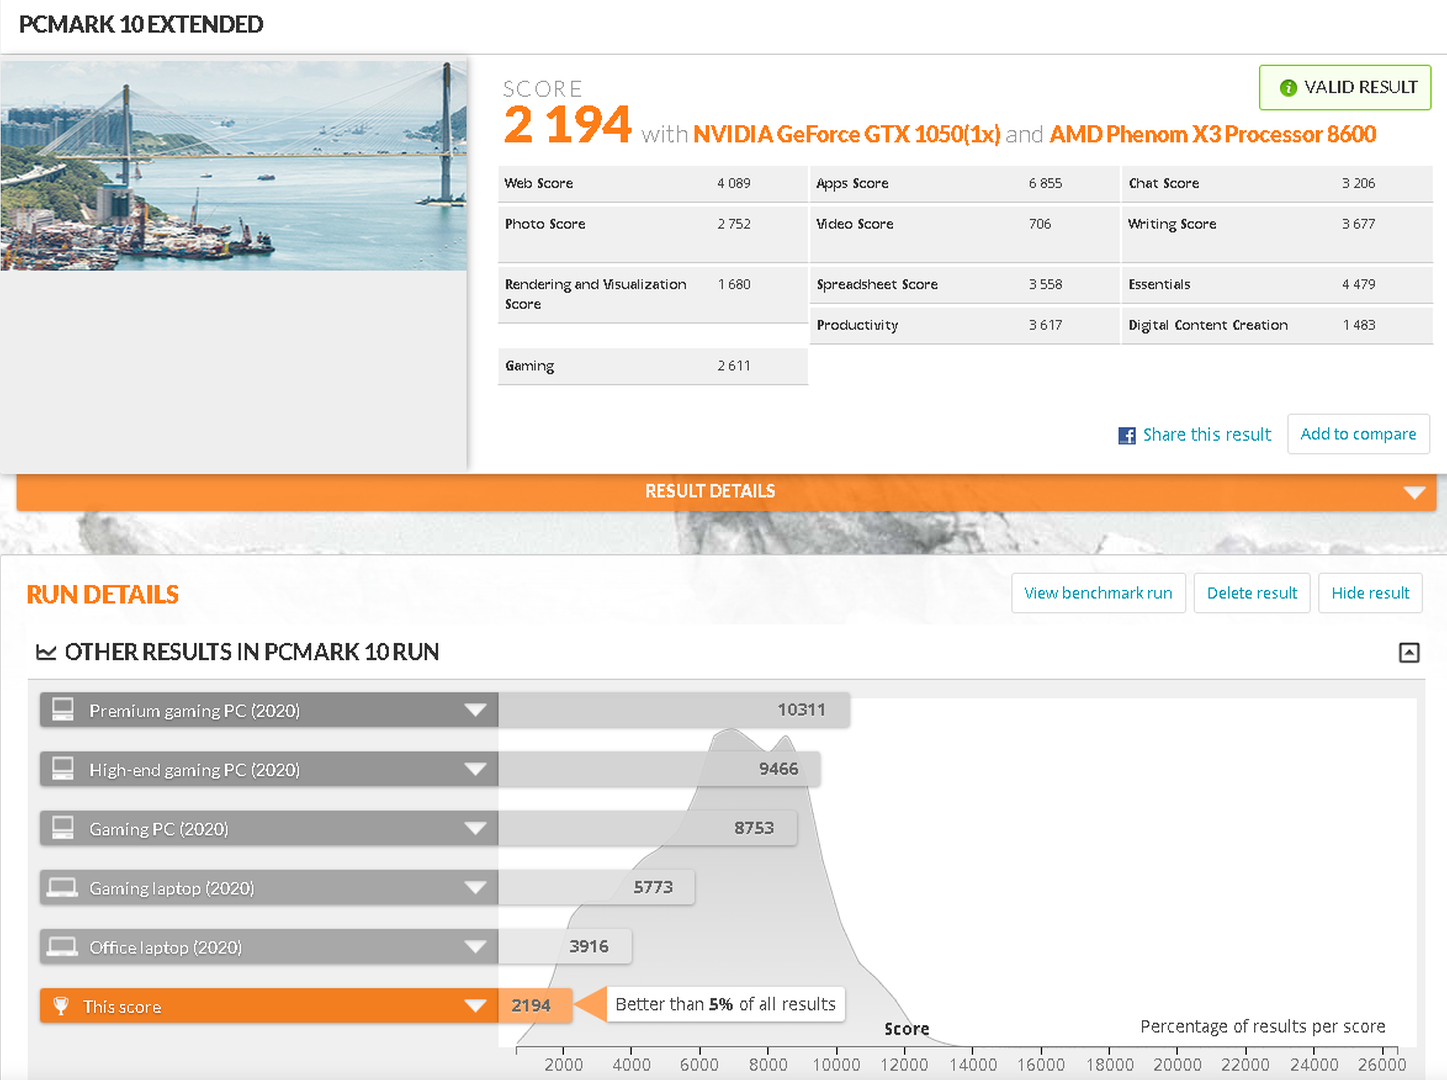Click the 10000 tick label on chart axis
Image resolution: width=1447 pixels, height=1080 pixels.
coord(836,1065)
